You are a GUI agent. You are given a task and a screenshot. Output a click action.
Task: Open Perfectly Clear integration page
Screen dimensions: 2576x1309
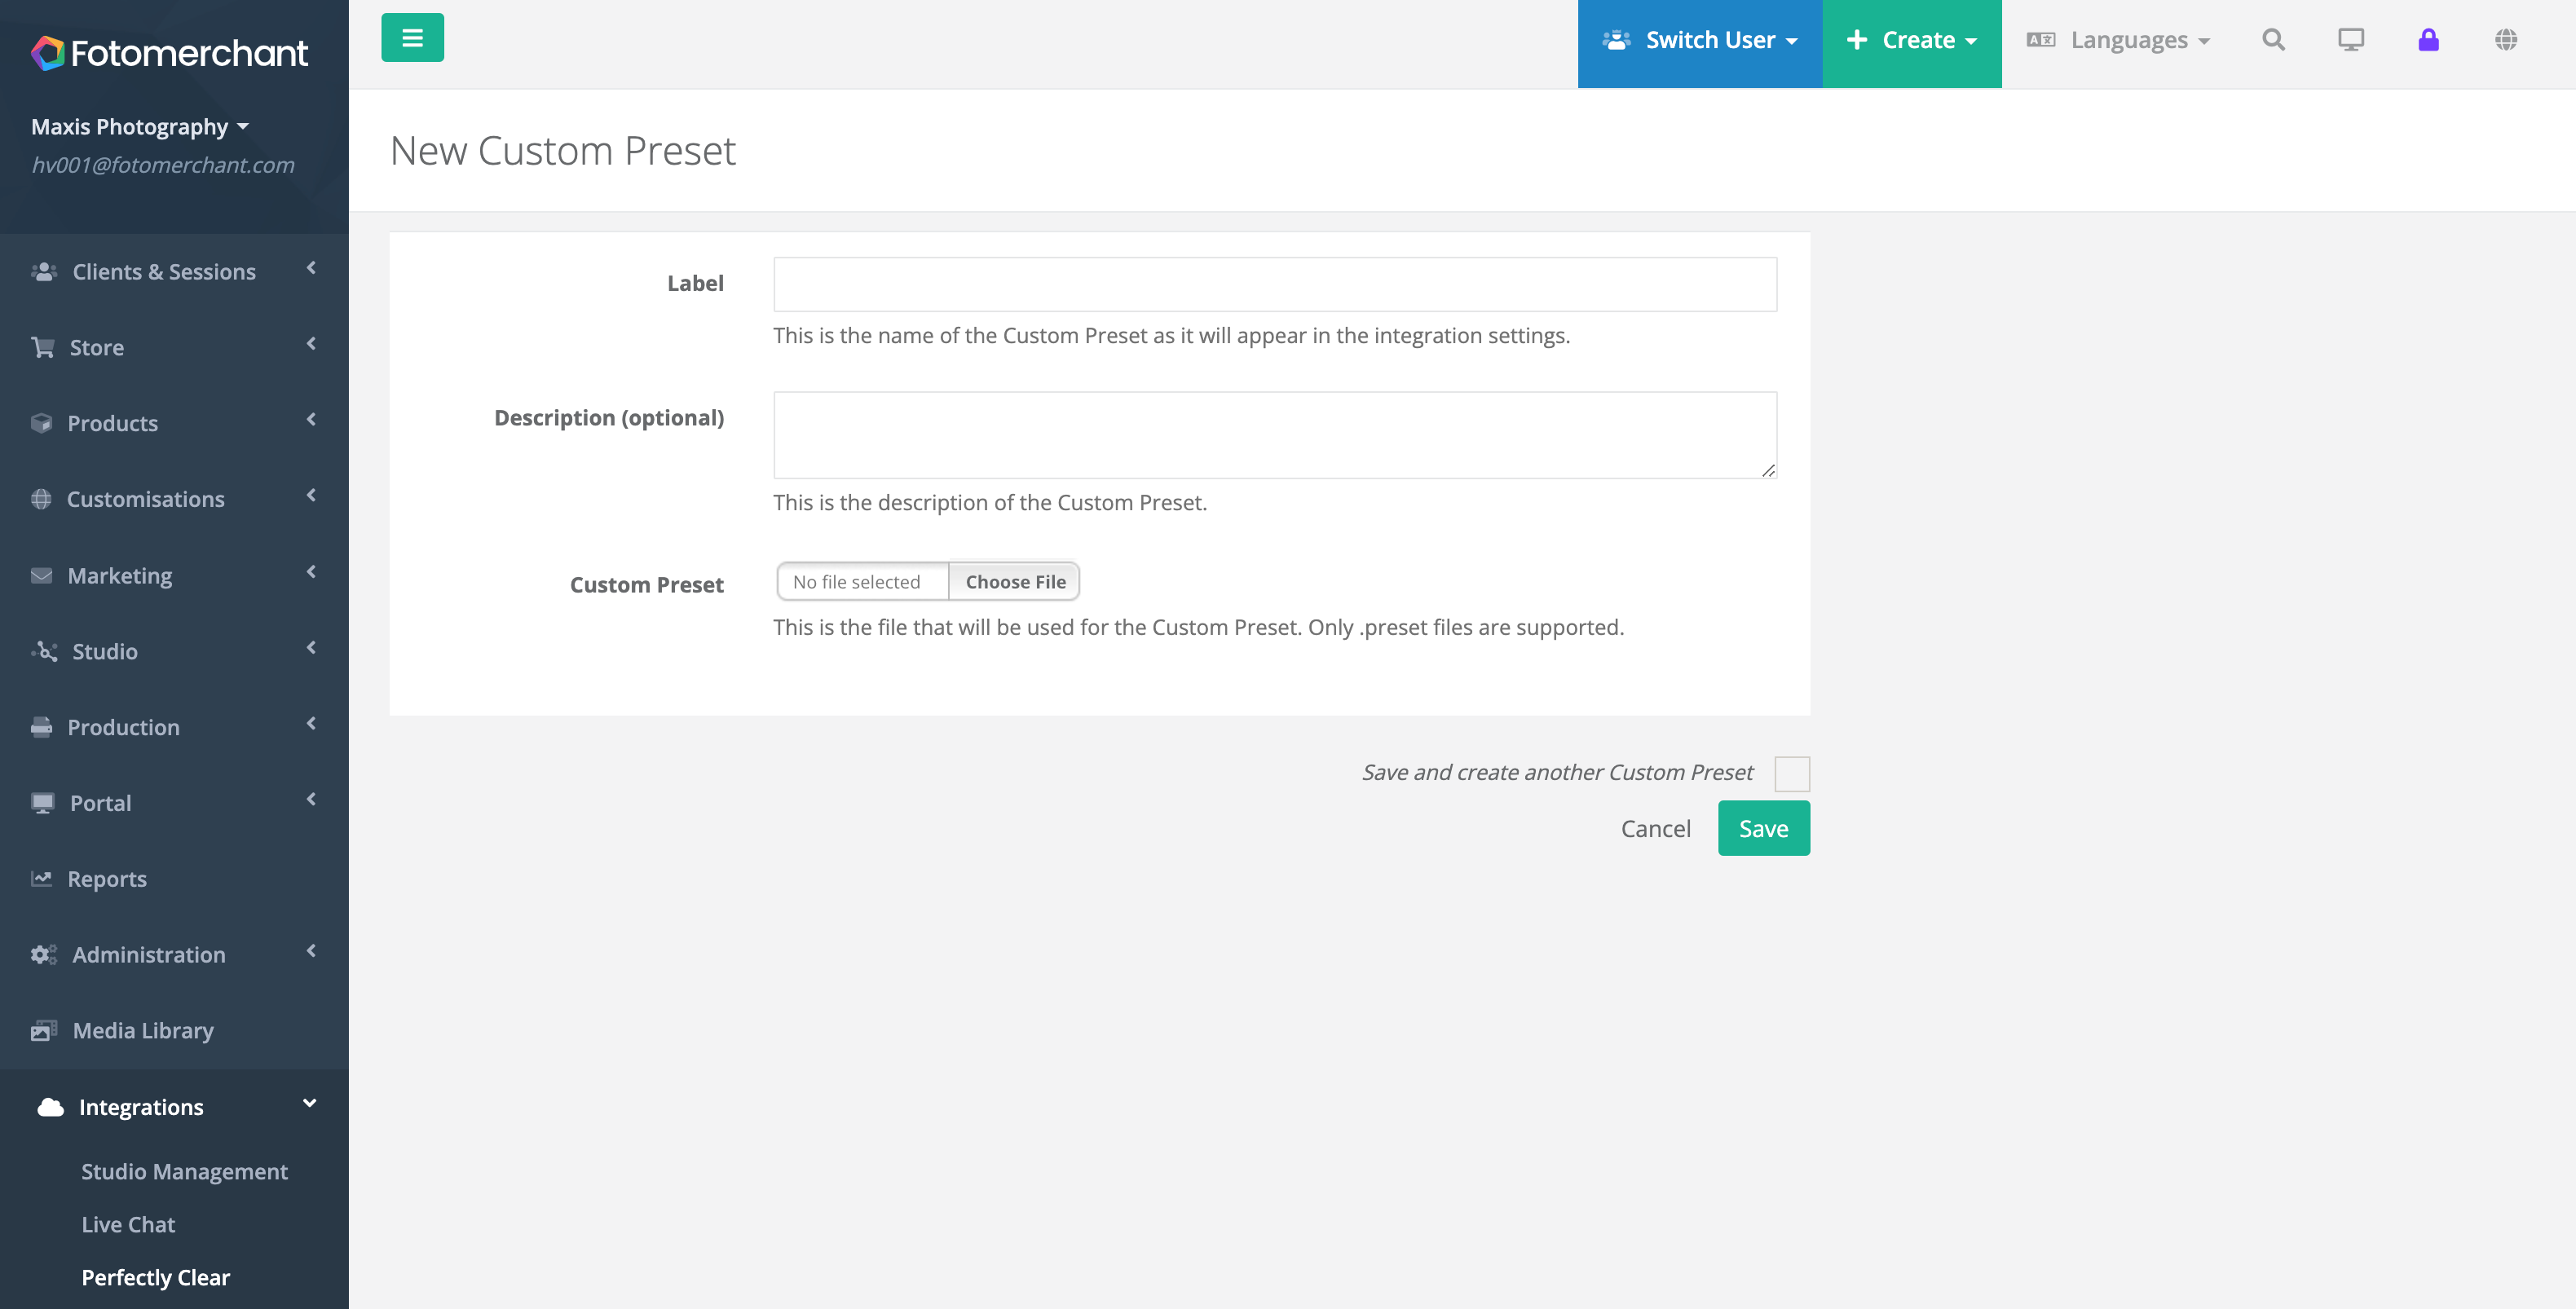pos(155,1277)
